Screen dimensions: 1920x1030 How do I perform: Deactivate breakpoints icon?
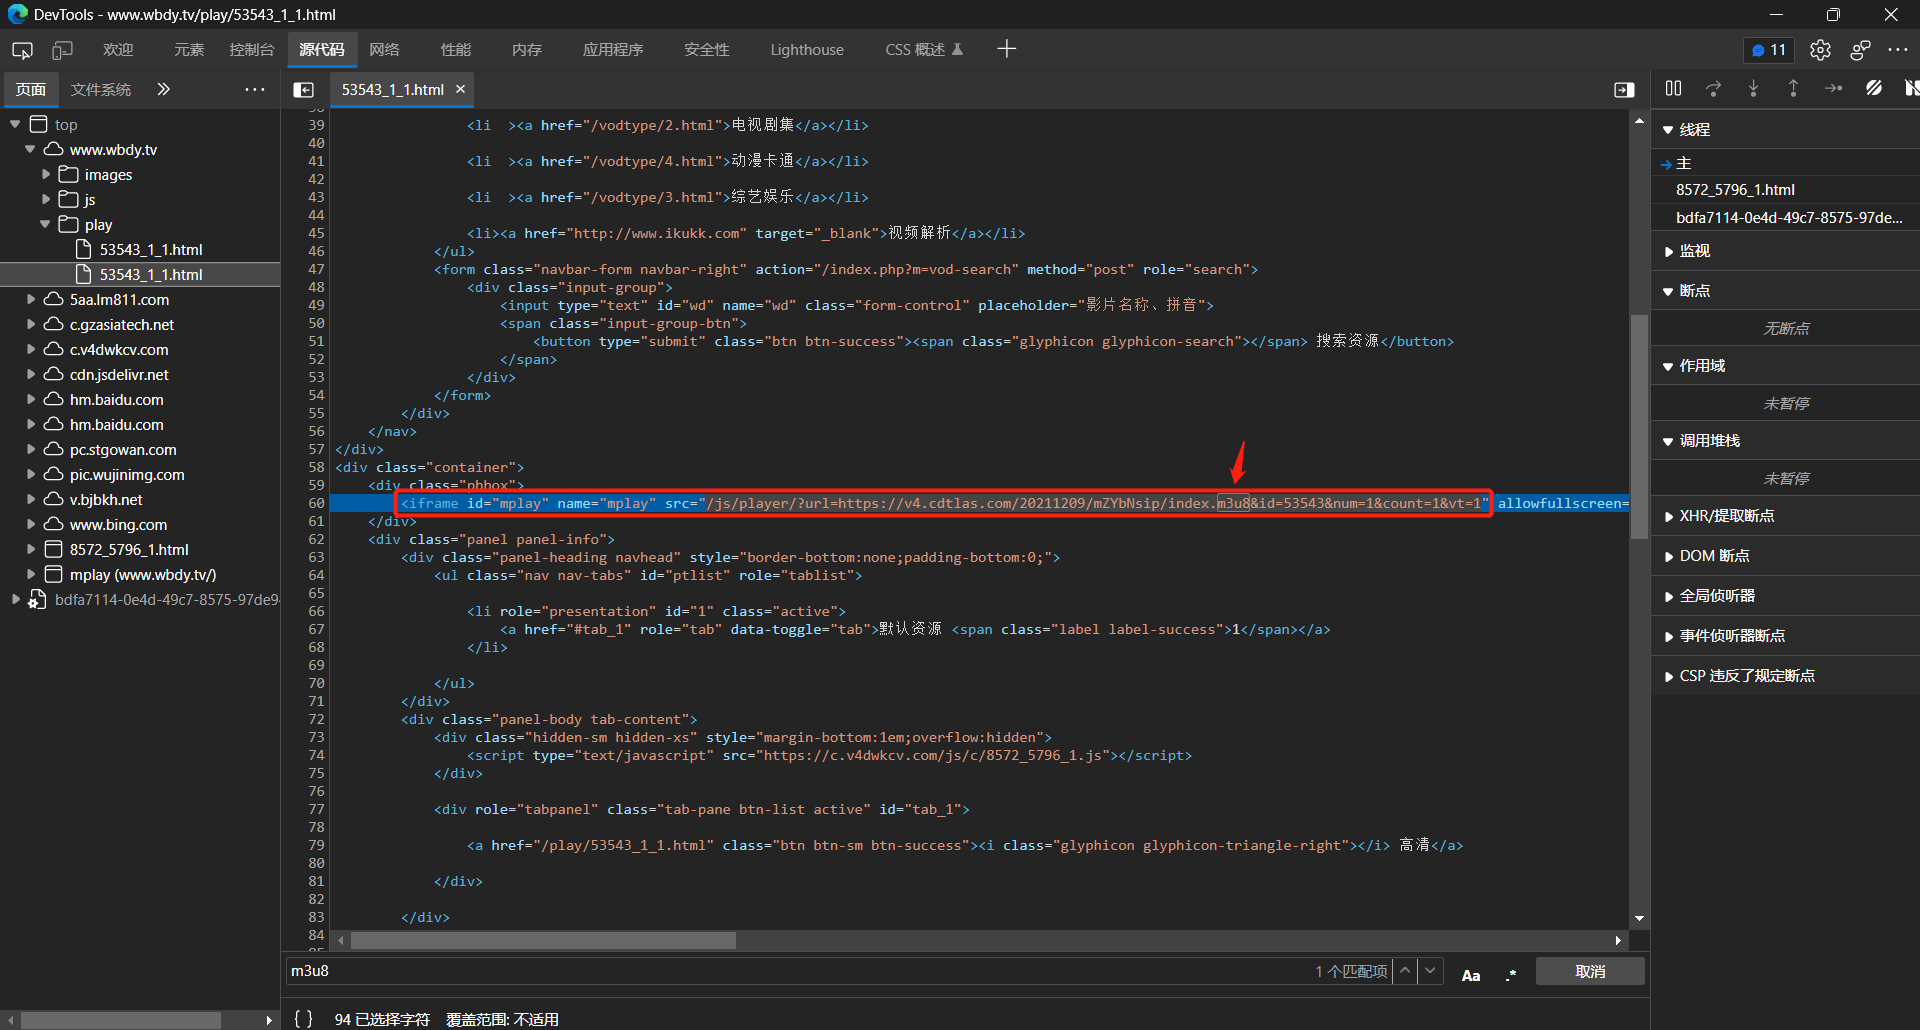1873,89
